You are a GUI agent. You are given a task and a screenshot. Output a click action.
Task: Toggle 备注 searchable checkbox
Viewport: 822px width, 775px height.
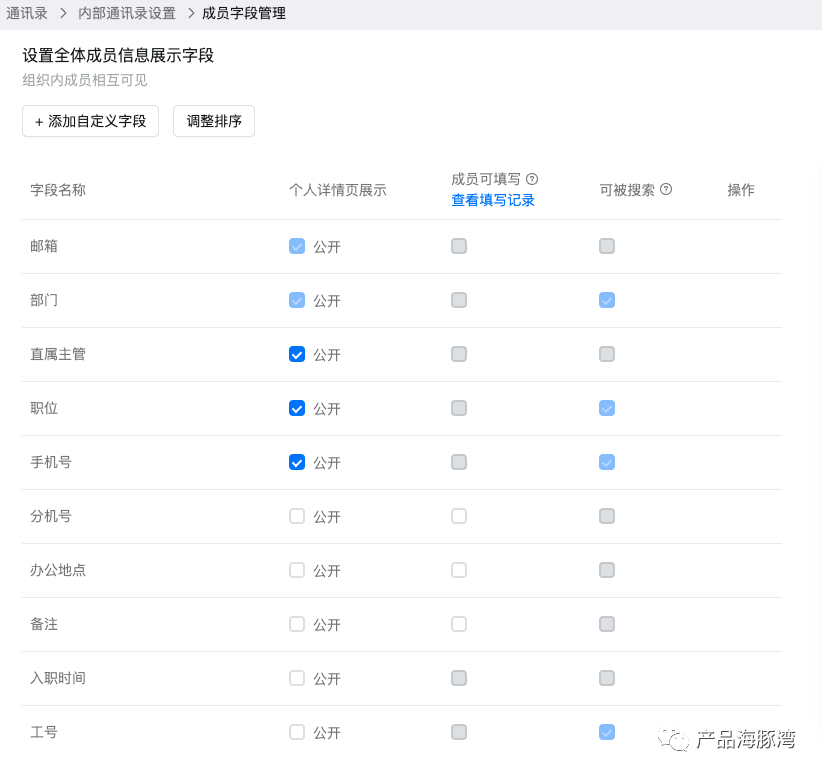pyautogui.click(x=607, y=624)
